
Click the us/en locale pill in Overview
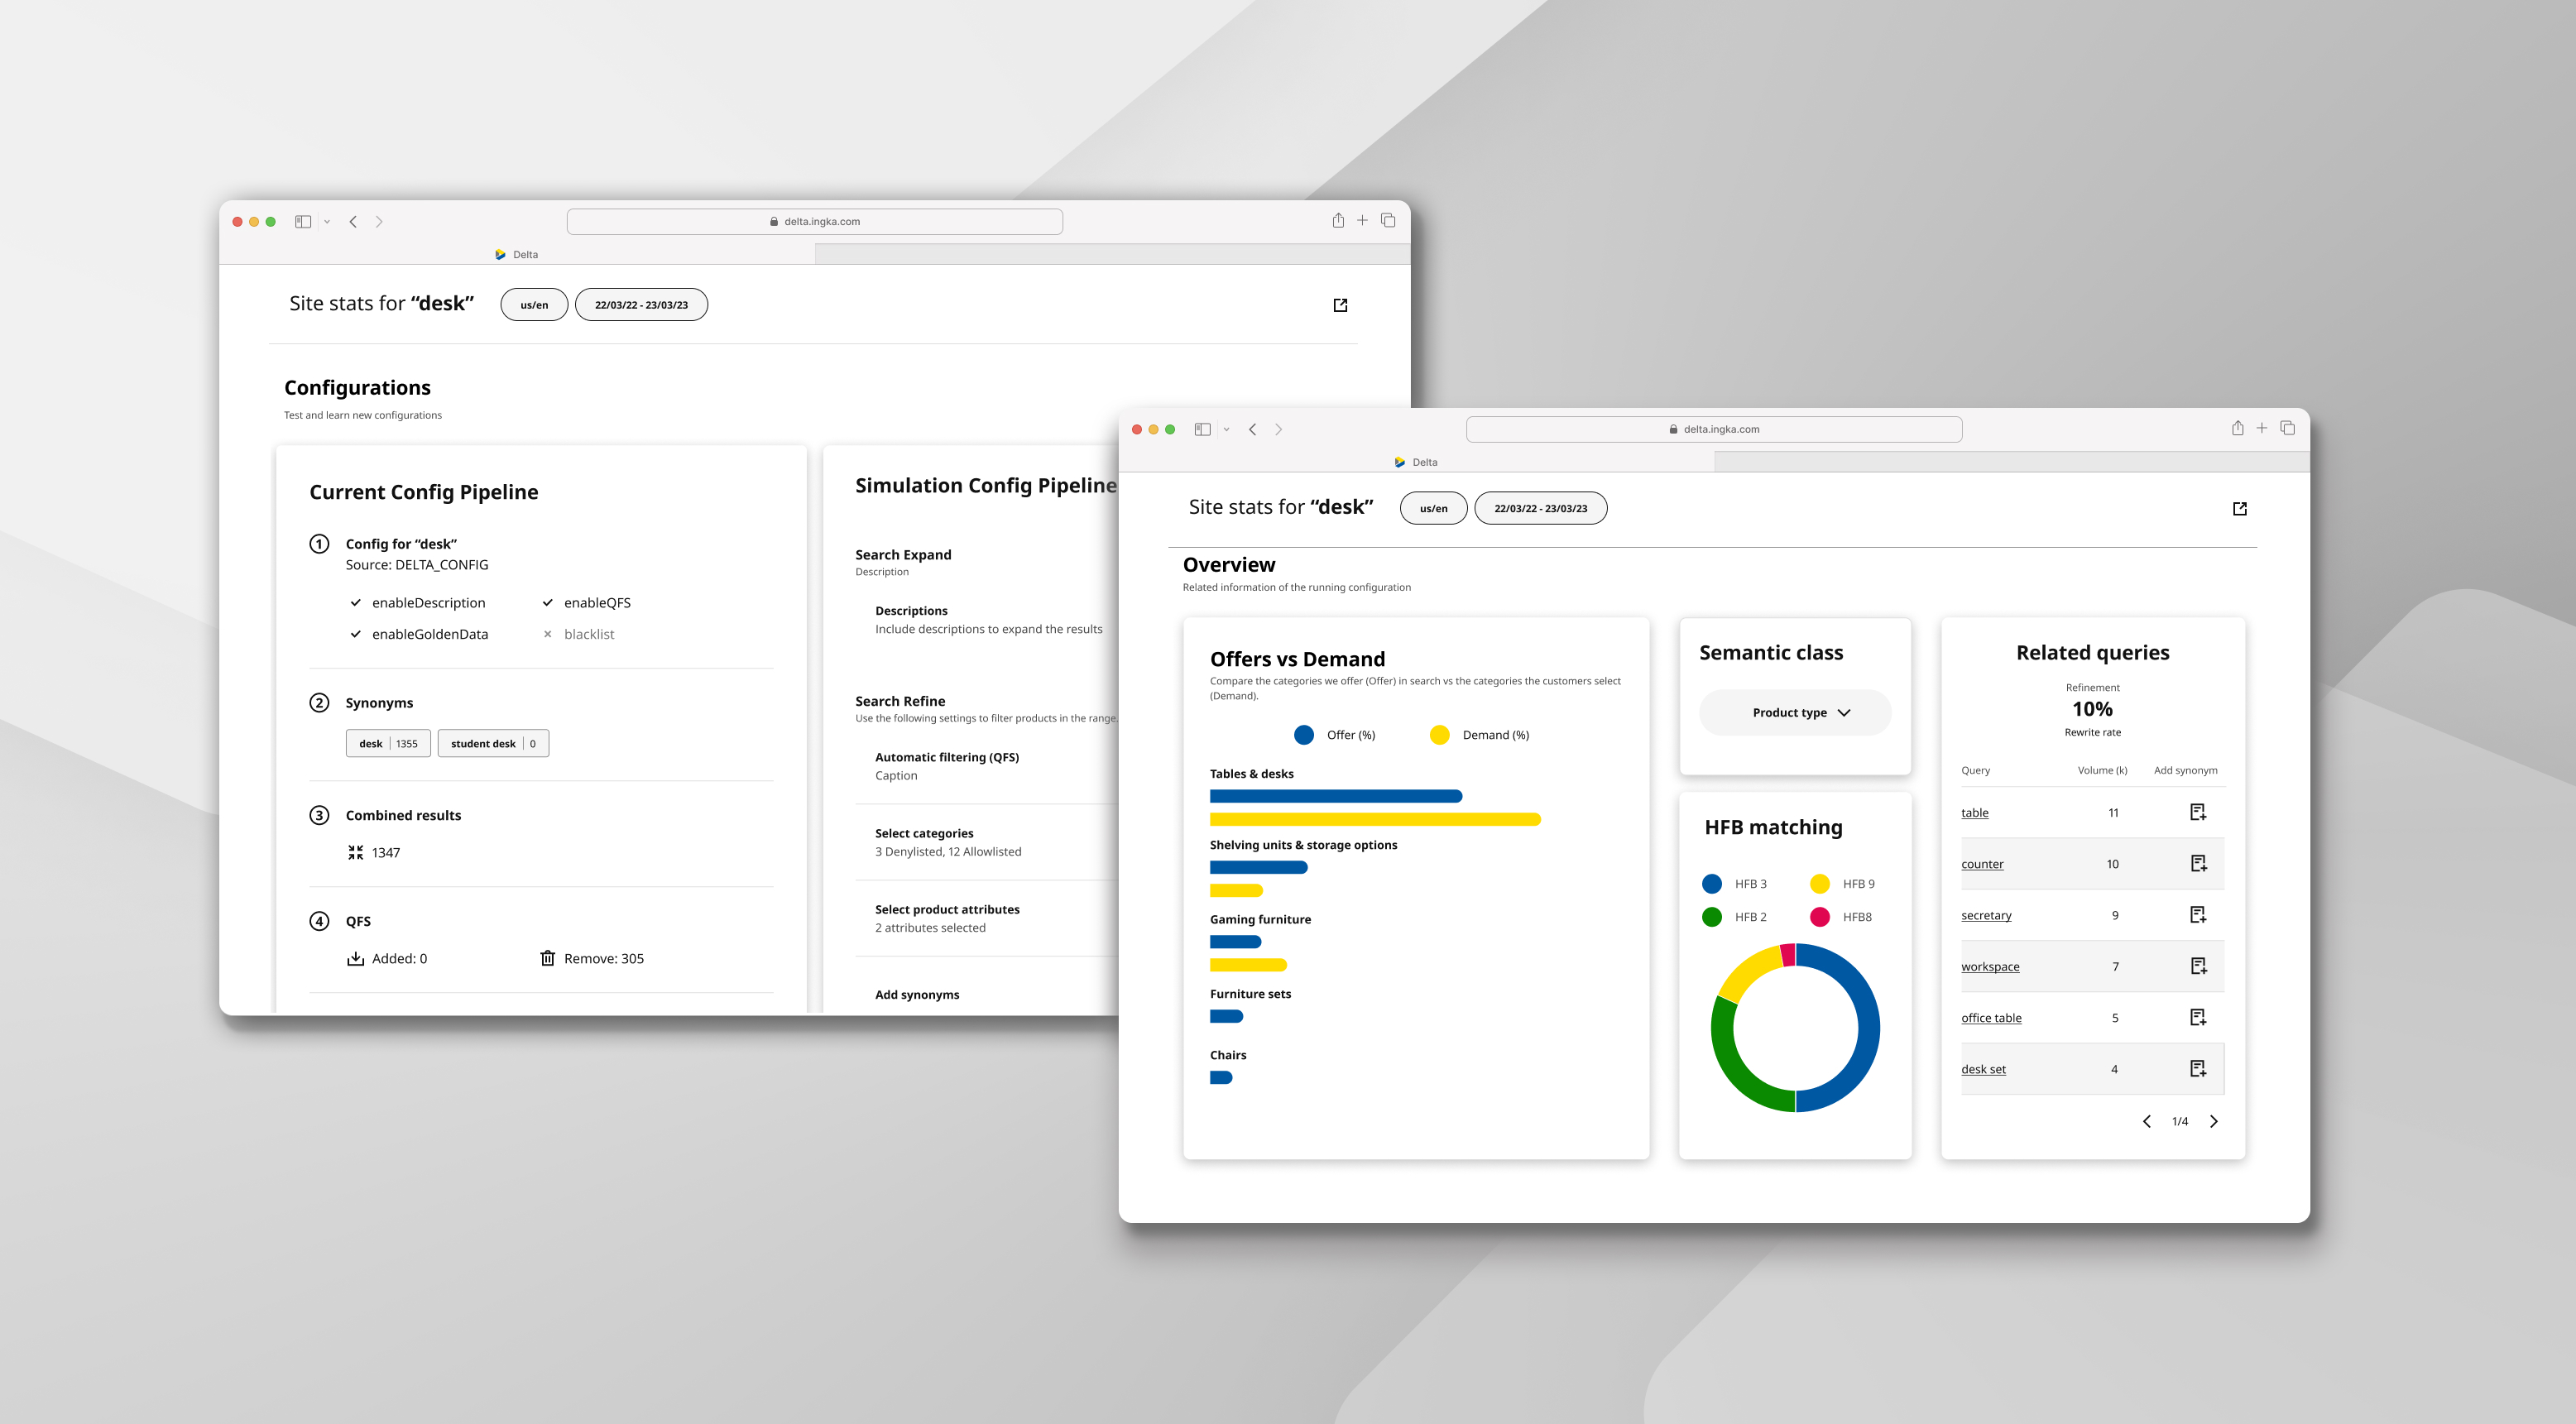(x=1432, y=508)
